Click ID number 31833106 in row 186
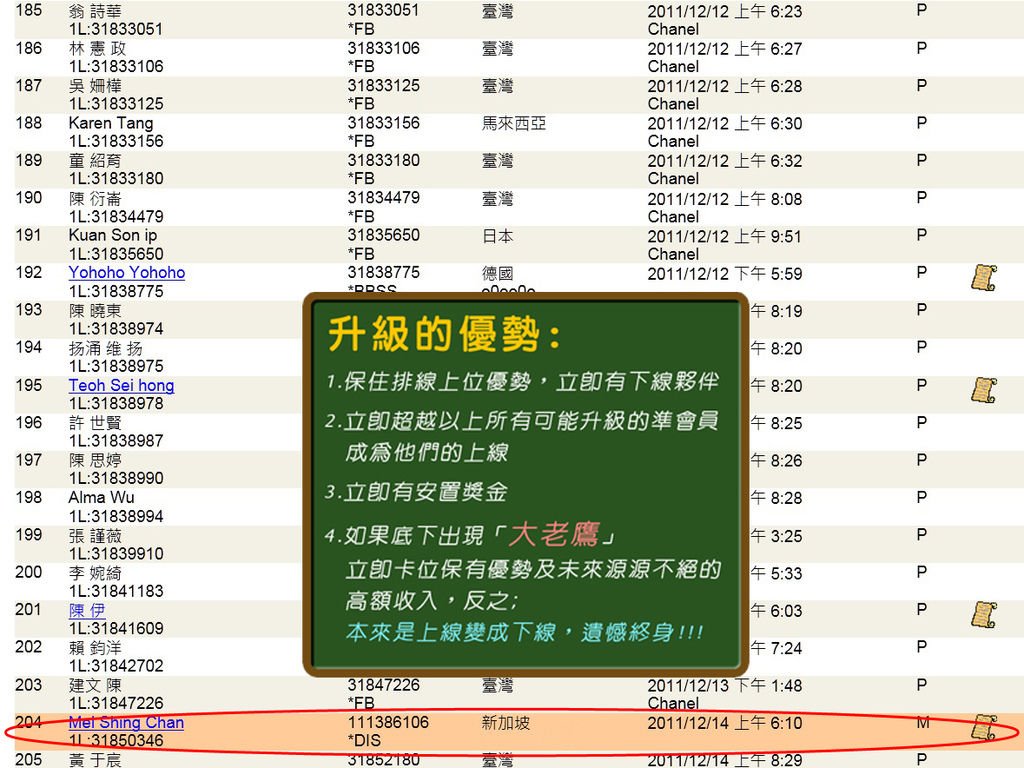The width and height of the screenshot is (1024, 768). tap(383, 48)
